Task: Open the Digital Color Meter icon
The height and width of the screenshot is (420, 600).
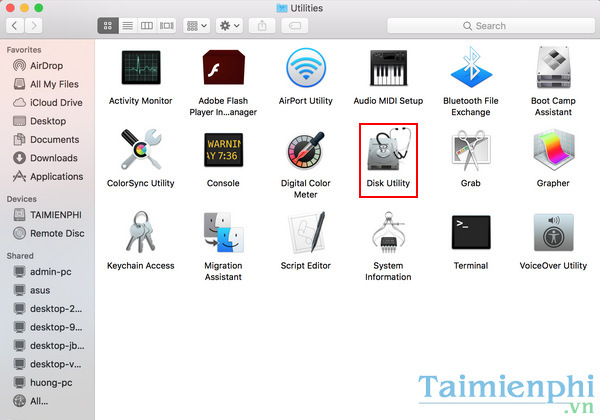Action: 306,150
